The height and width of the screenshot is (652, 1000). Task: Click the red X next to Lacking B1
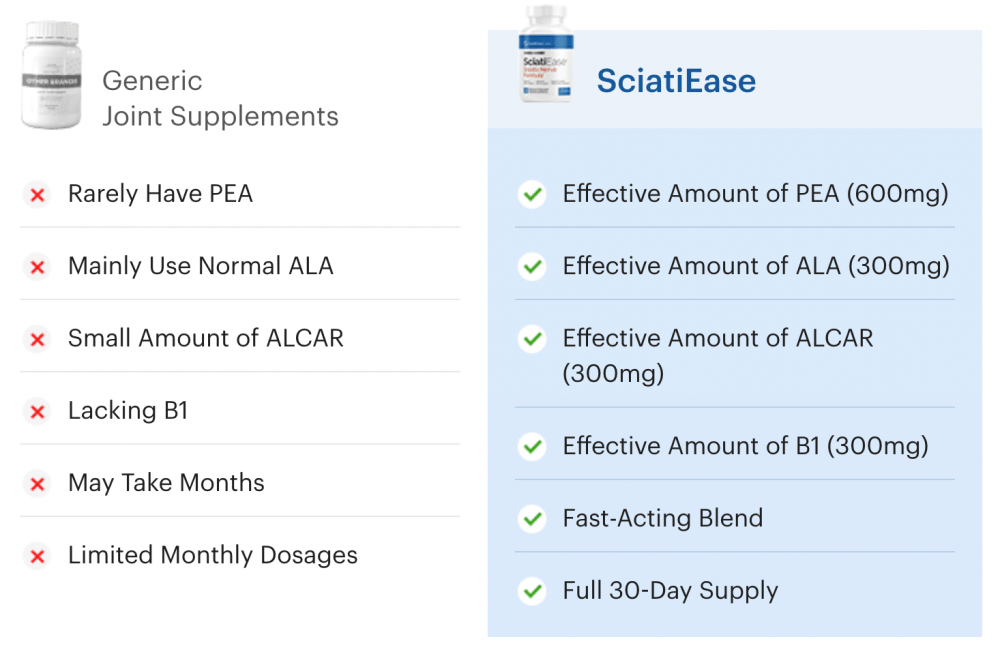[38, 412]
